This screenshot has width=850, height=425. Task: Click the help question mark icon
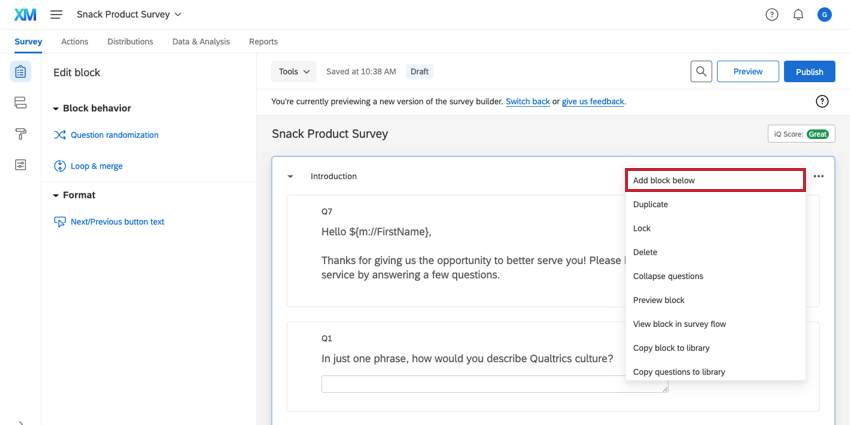772,15
